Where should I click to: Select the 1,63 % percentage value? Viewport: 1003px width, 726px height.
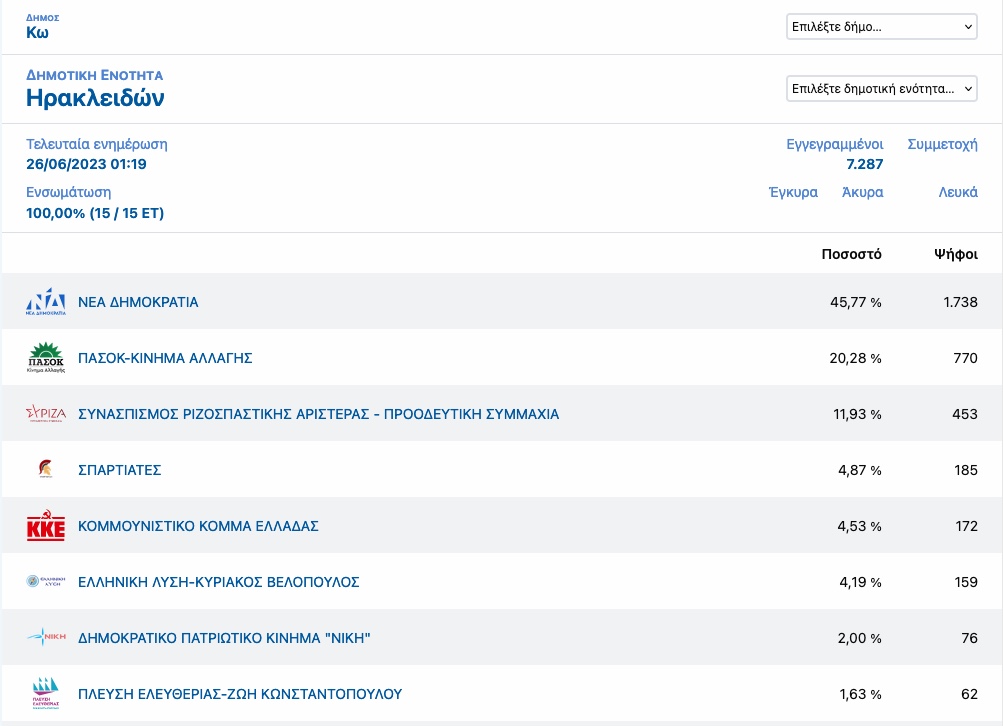[x=860, y=694]
